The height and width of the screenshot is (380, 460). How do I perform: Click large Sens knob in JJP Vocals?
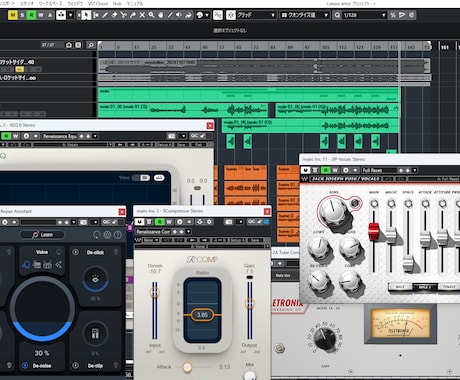333,212
